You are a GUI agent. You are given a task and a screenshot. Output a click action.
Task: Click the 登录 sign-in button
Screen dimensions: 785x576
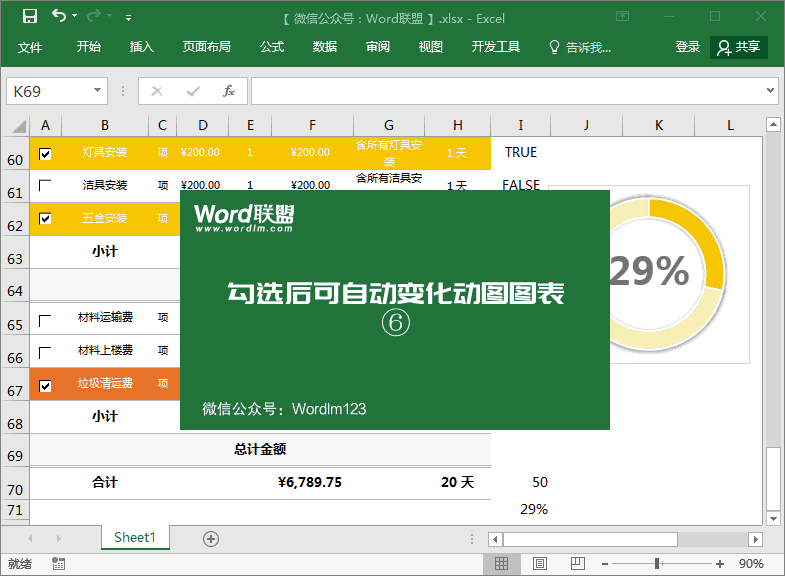(687, 47)
